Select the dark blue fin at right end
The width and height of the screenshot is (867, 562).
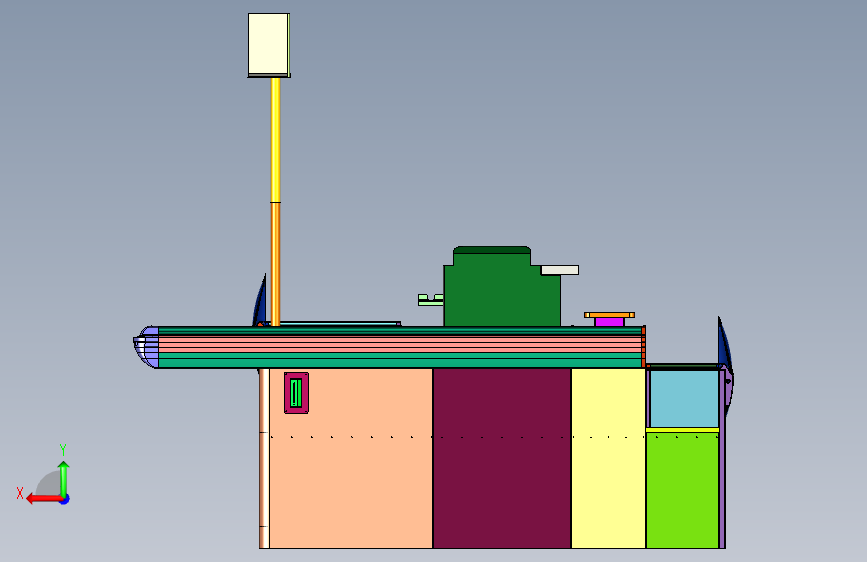coord(725,346)
